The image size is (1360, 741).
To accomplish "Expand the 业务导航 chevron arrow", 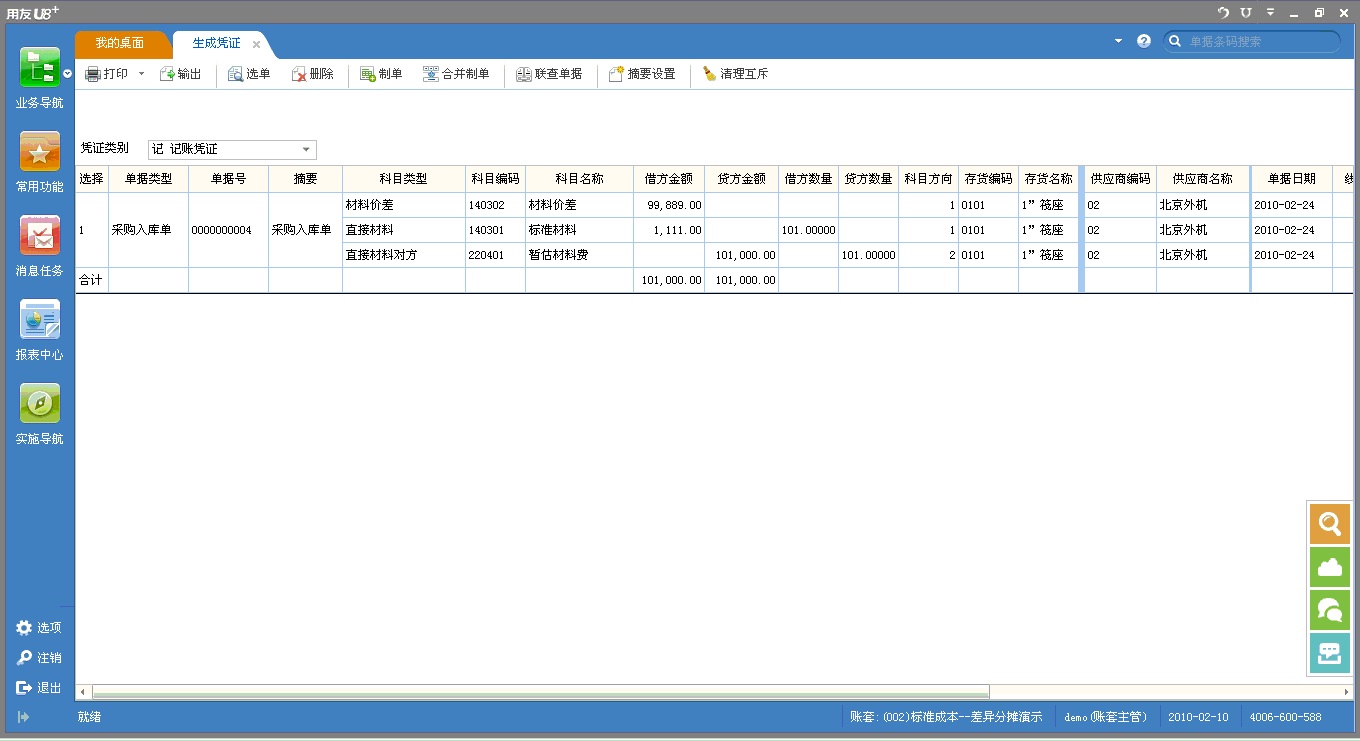I will [67, 74].
